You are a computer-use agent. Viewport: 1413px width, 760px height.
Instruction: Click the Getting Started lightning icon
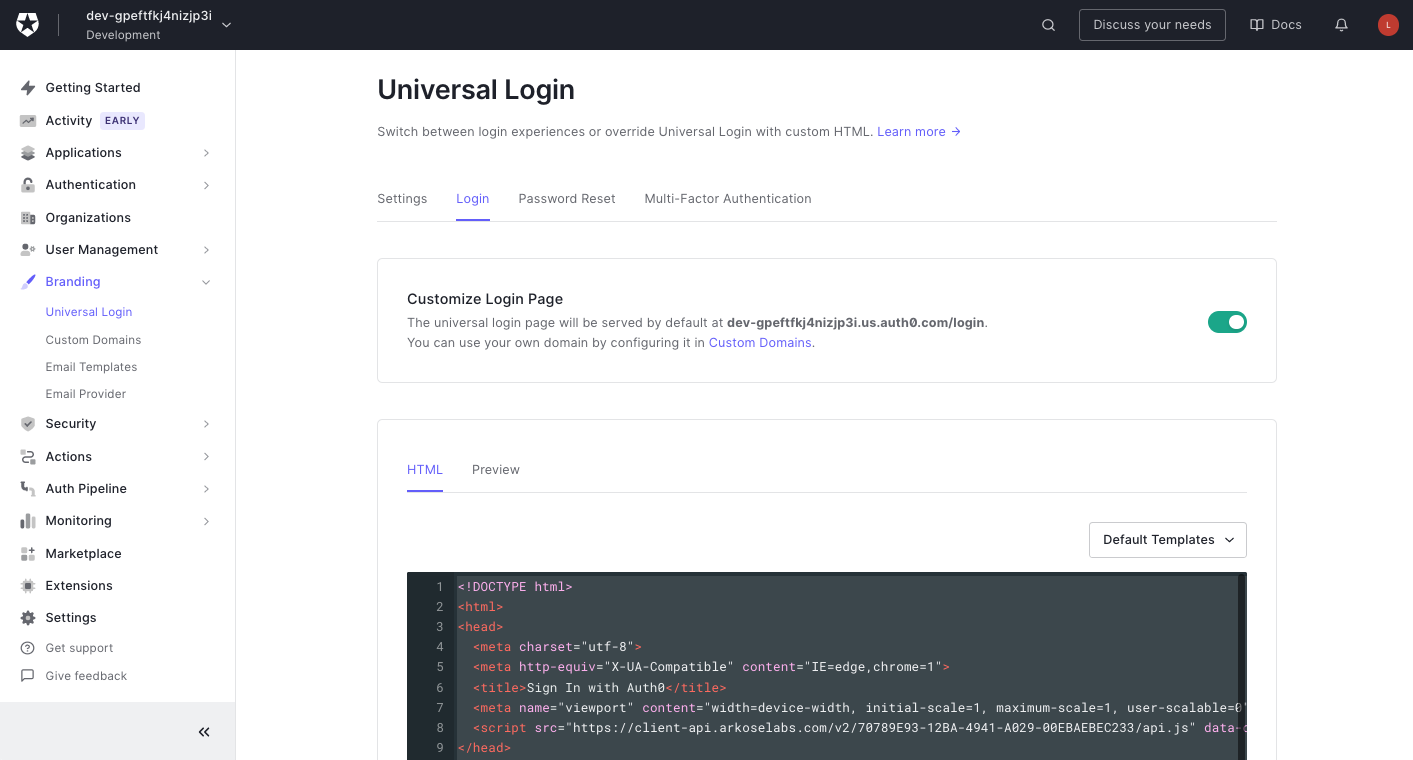coord(28,88)
